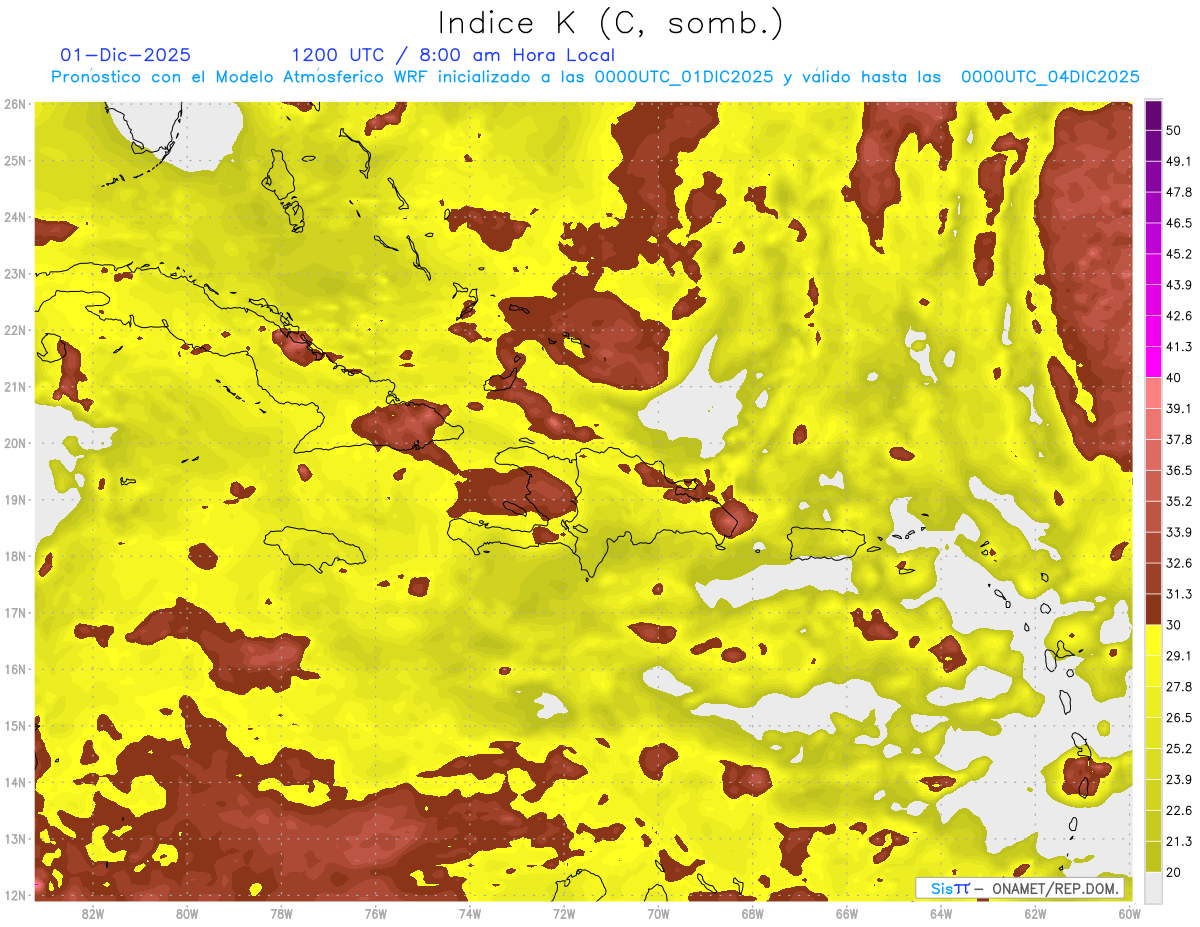Click the 21N latitude label
This screenshot has width=1200, height=927.
click(15, 386)
